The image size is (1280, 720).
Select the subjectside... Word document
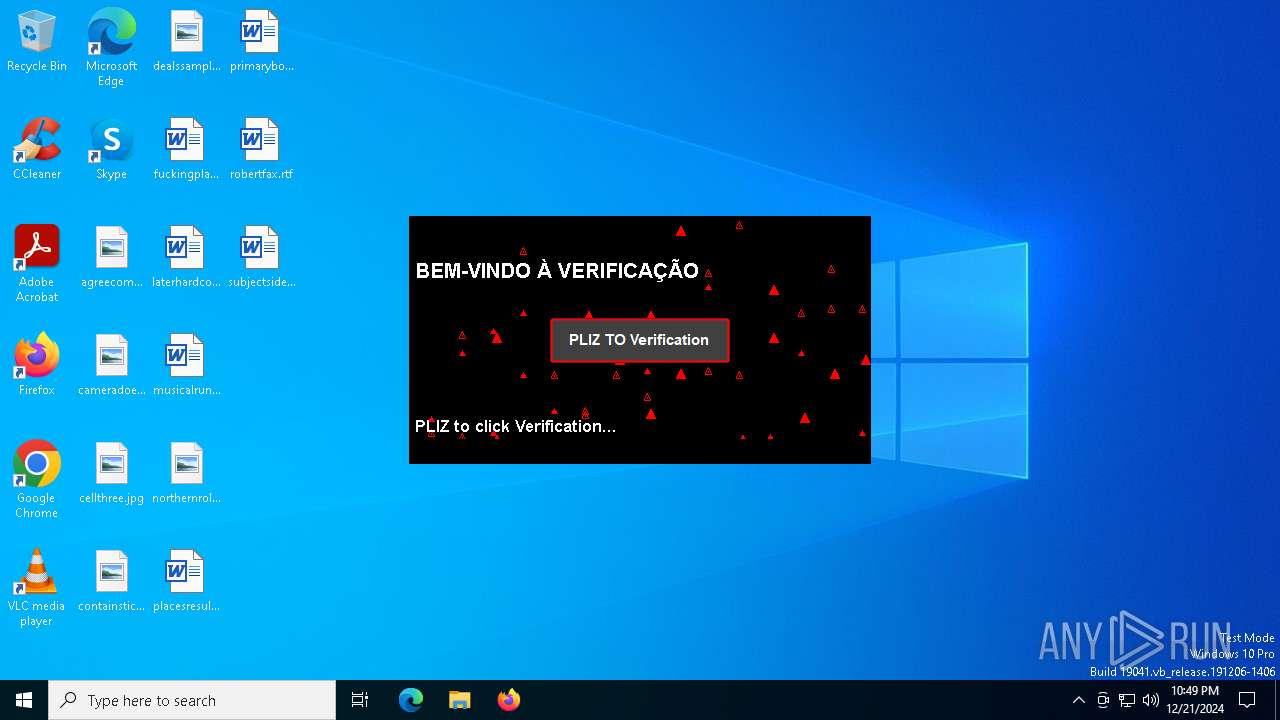point(261,258)
